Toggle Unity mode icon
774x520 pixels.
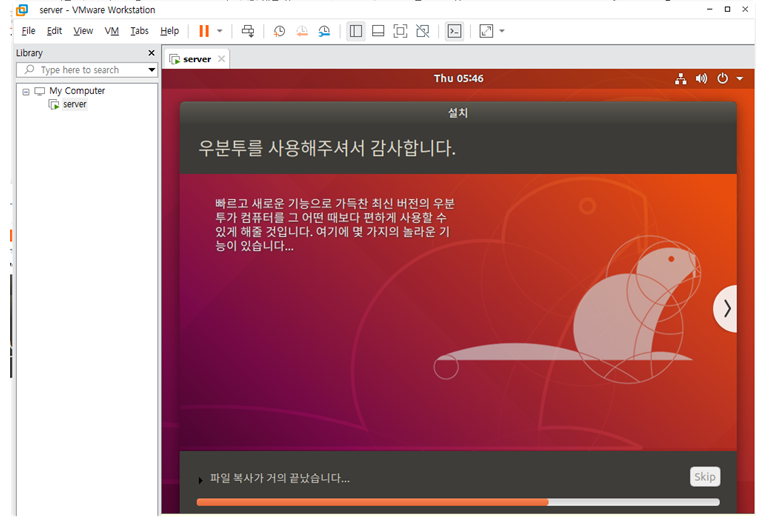pos(423,31)
